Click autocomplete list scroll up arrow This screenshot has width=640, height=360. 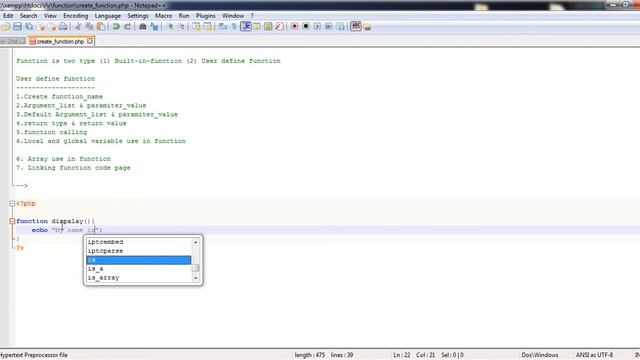point(196,242)
